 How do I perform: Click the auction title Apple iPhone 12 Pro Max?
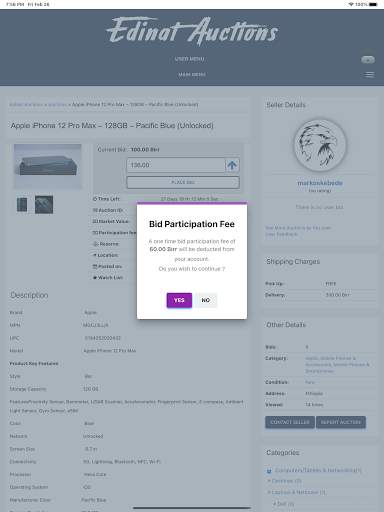[112, 126]
